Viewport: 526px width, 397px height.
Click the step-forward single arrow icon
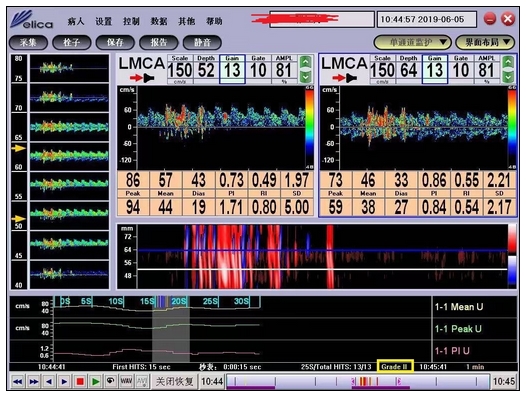(x=64, y=381)
